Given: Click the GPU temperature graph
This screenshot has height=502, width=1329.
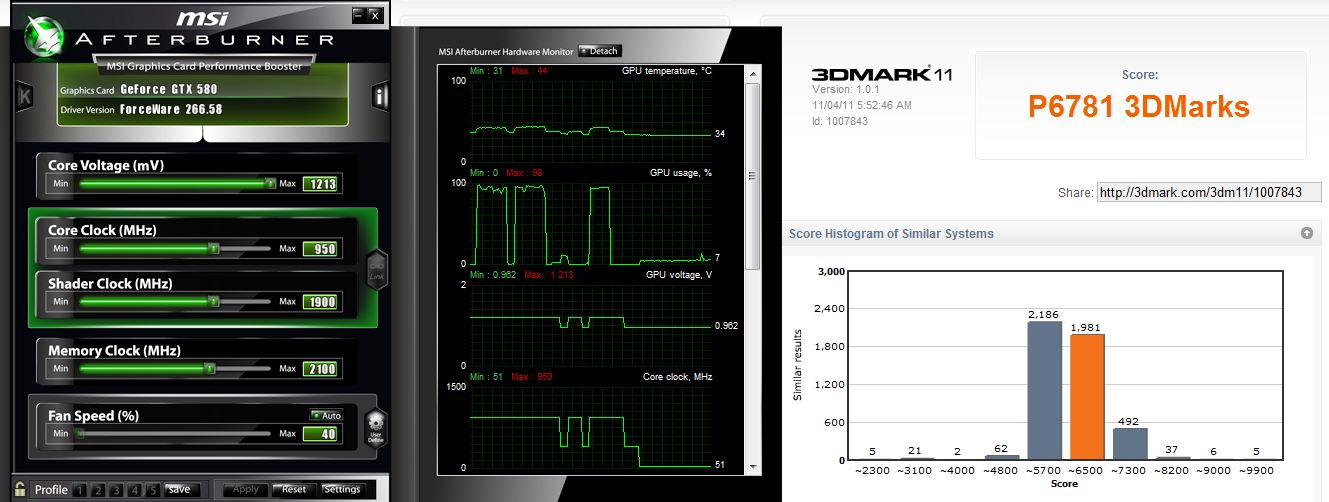Looking at the screenshot, I should [589, 121].
